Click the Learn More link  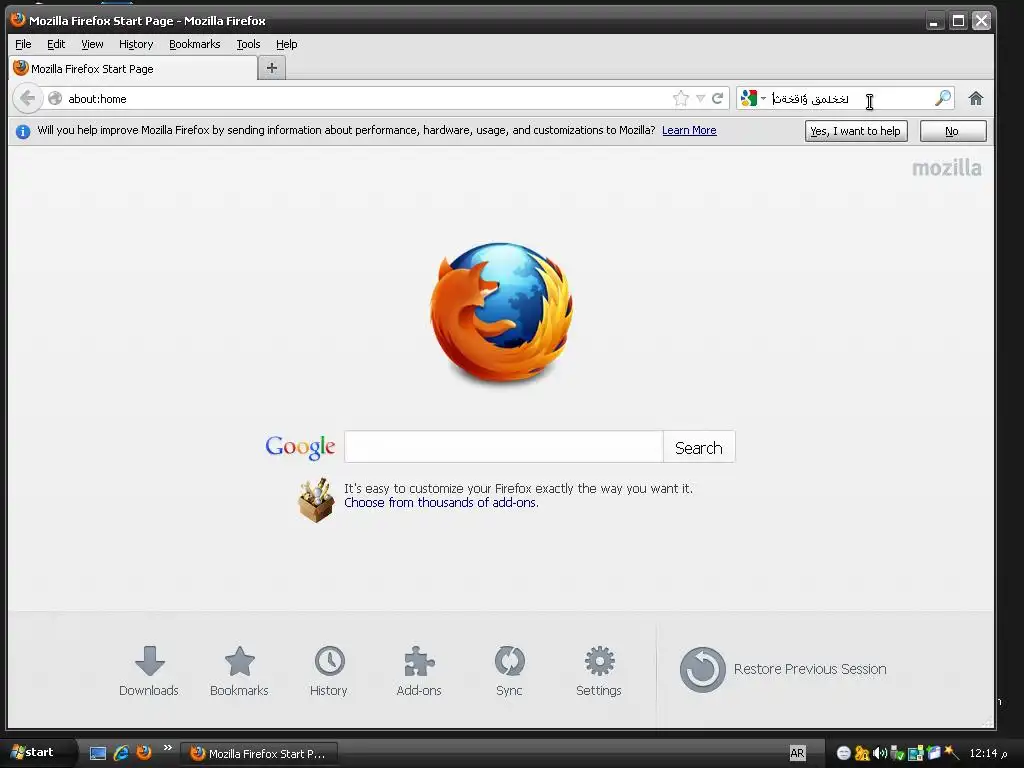click(689, 130)
